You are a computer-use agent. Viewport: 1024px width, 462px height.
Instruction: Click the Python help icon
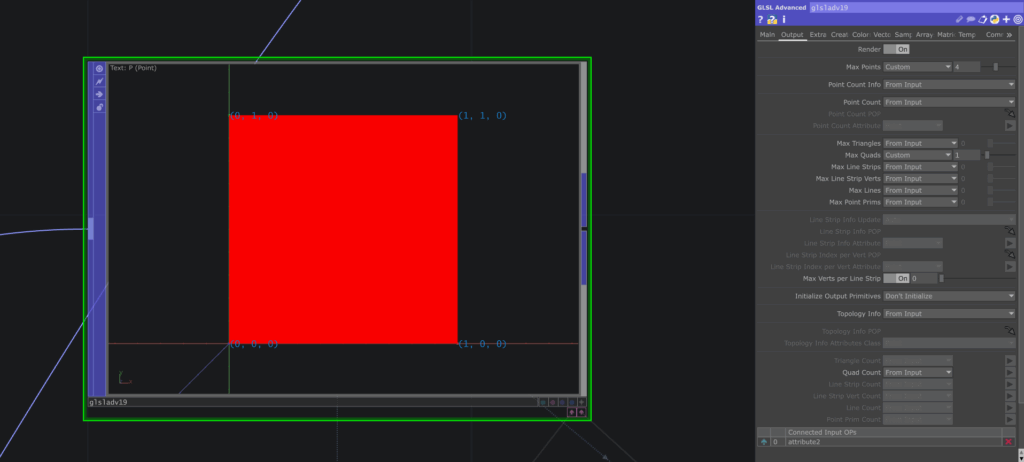tap(773, 20)
